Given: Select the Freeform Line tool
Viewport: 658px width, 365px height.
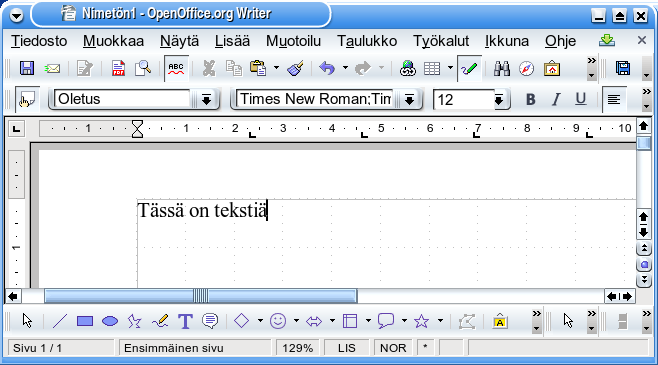Looking at the screenshot, I should (x=160, y=321).
